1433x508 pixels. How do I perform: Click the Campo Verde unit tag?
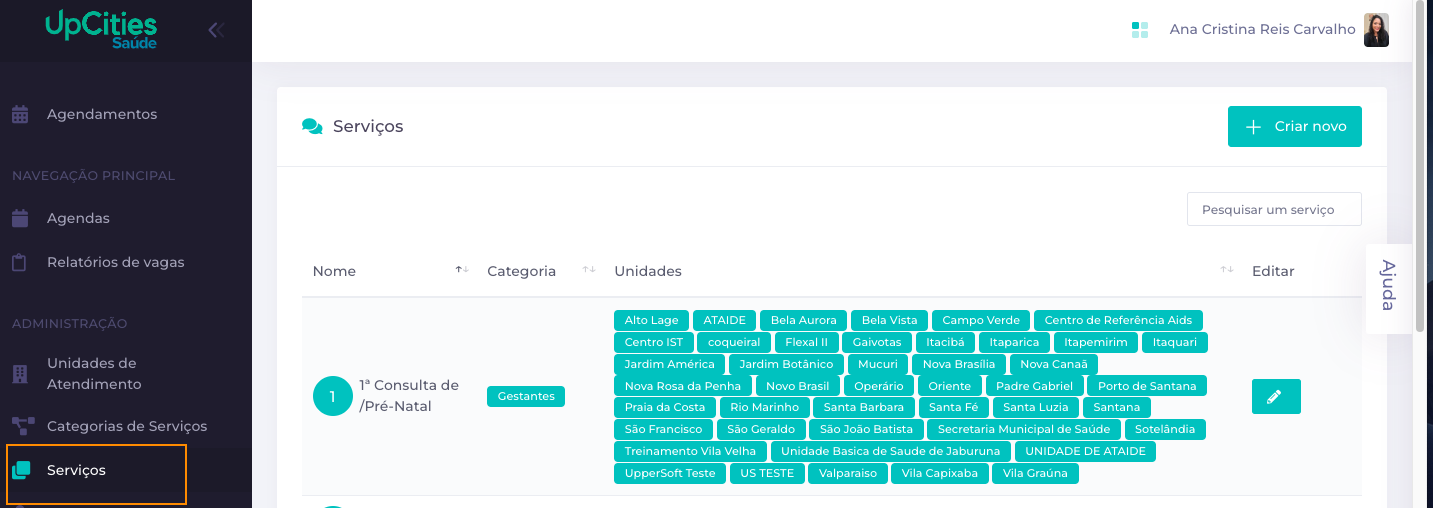tap(981, 320)
